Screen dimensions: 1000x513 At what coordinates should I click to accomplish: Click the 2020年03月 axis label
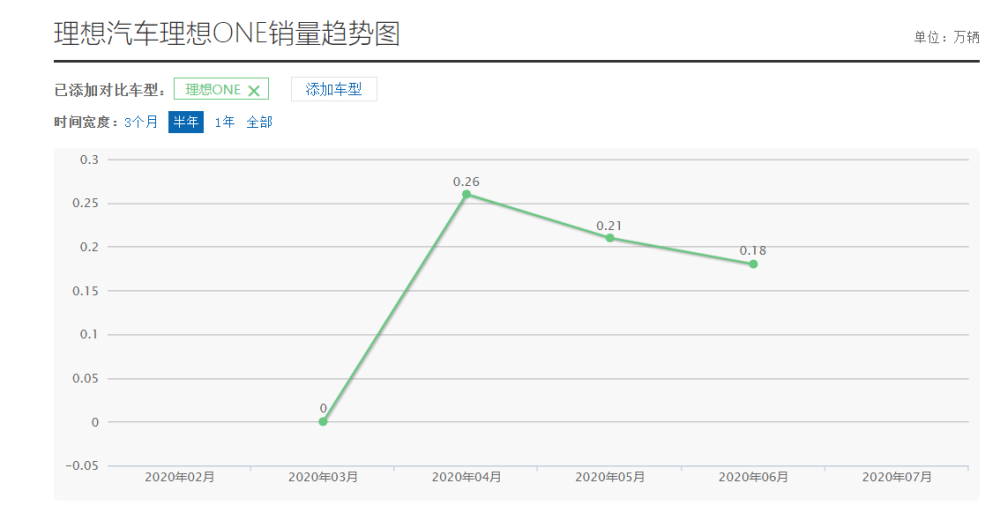323,477
